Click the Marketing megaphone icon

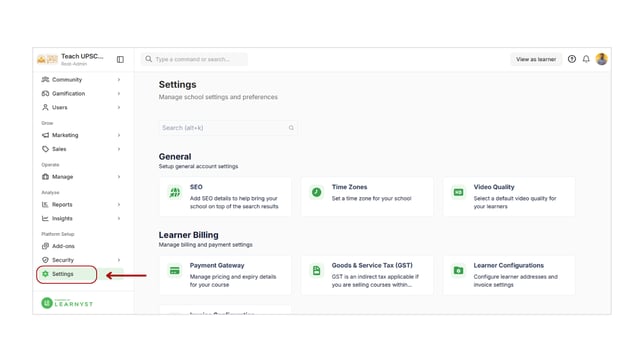pyautogui.click(x=45, y=135)
